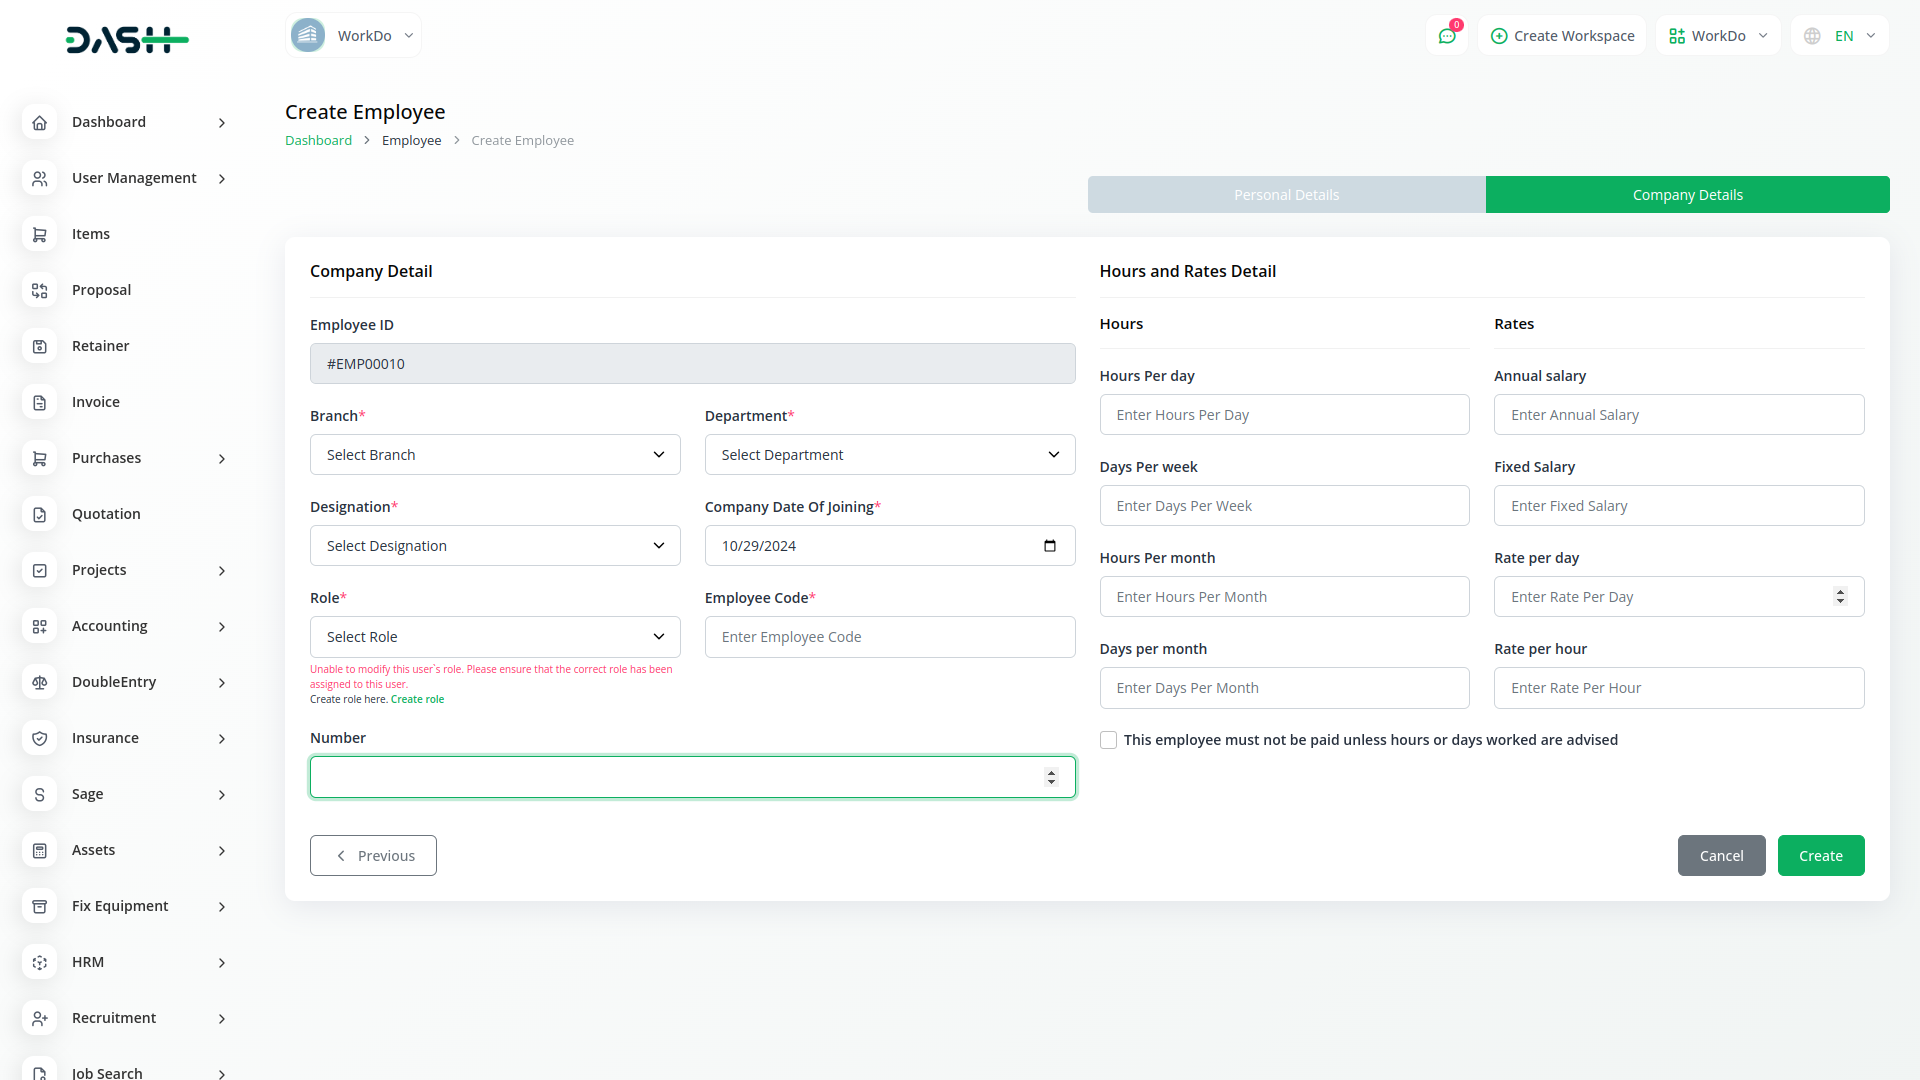Click the green Create button

1820,856
